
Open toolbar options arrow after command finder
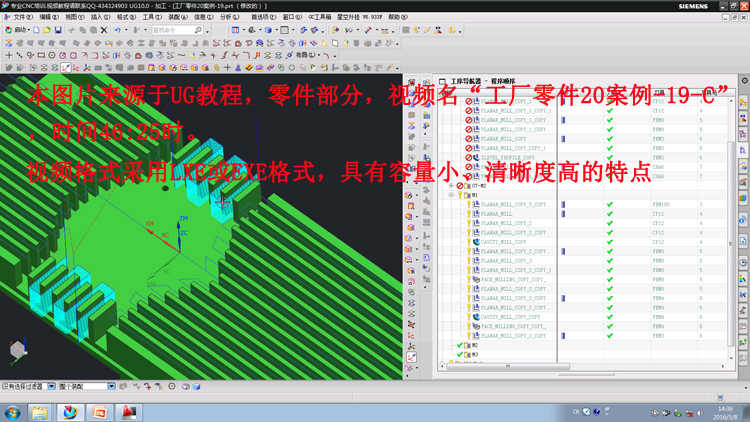tap(208, 31)
